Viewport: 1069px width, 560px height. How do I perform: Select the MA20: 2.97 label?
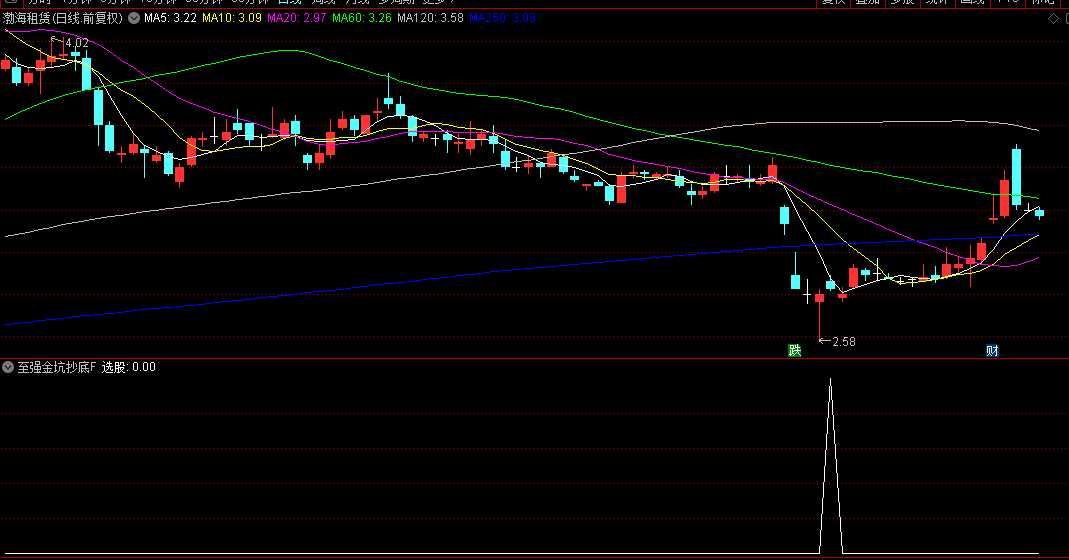tap(297, 18)
